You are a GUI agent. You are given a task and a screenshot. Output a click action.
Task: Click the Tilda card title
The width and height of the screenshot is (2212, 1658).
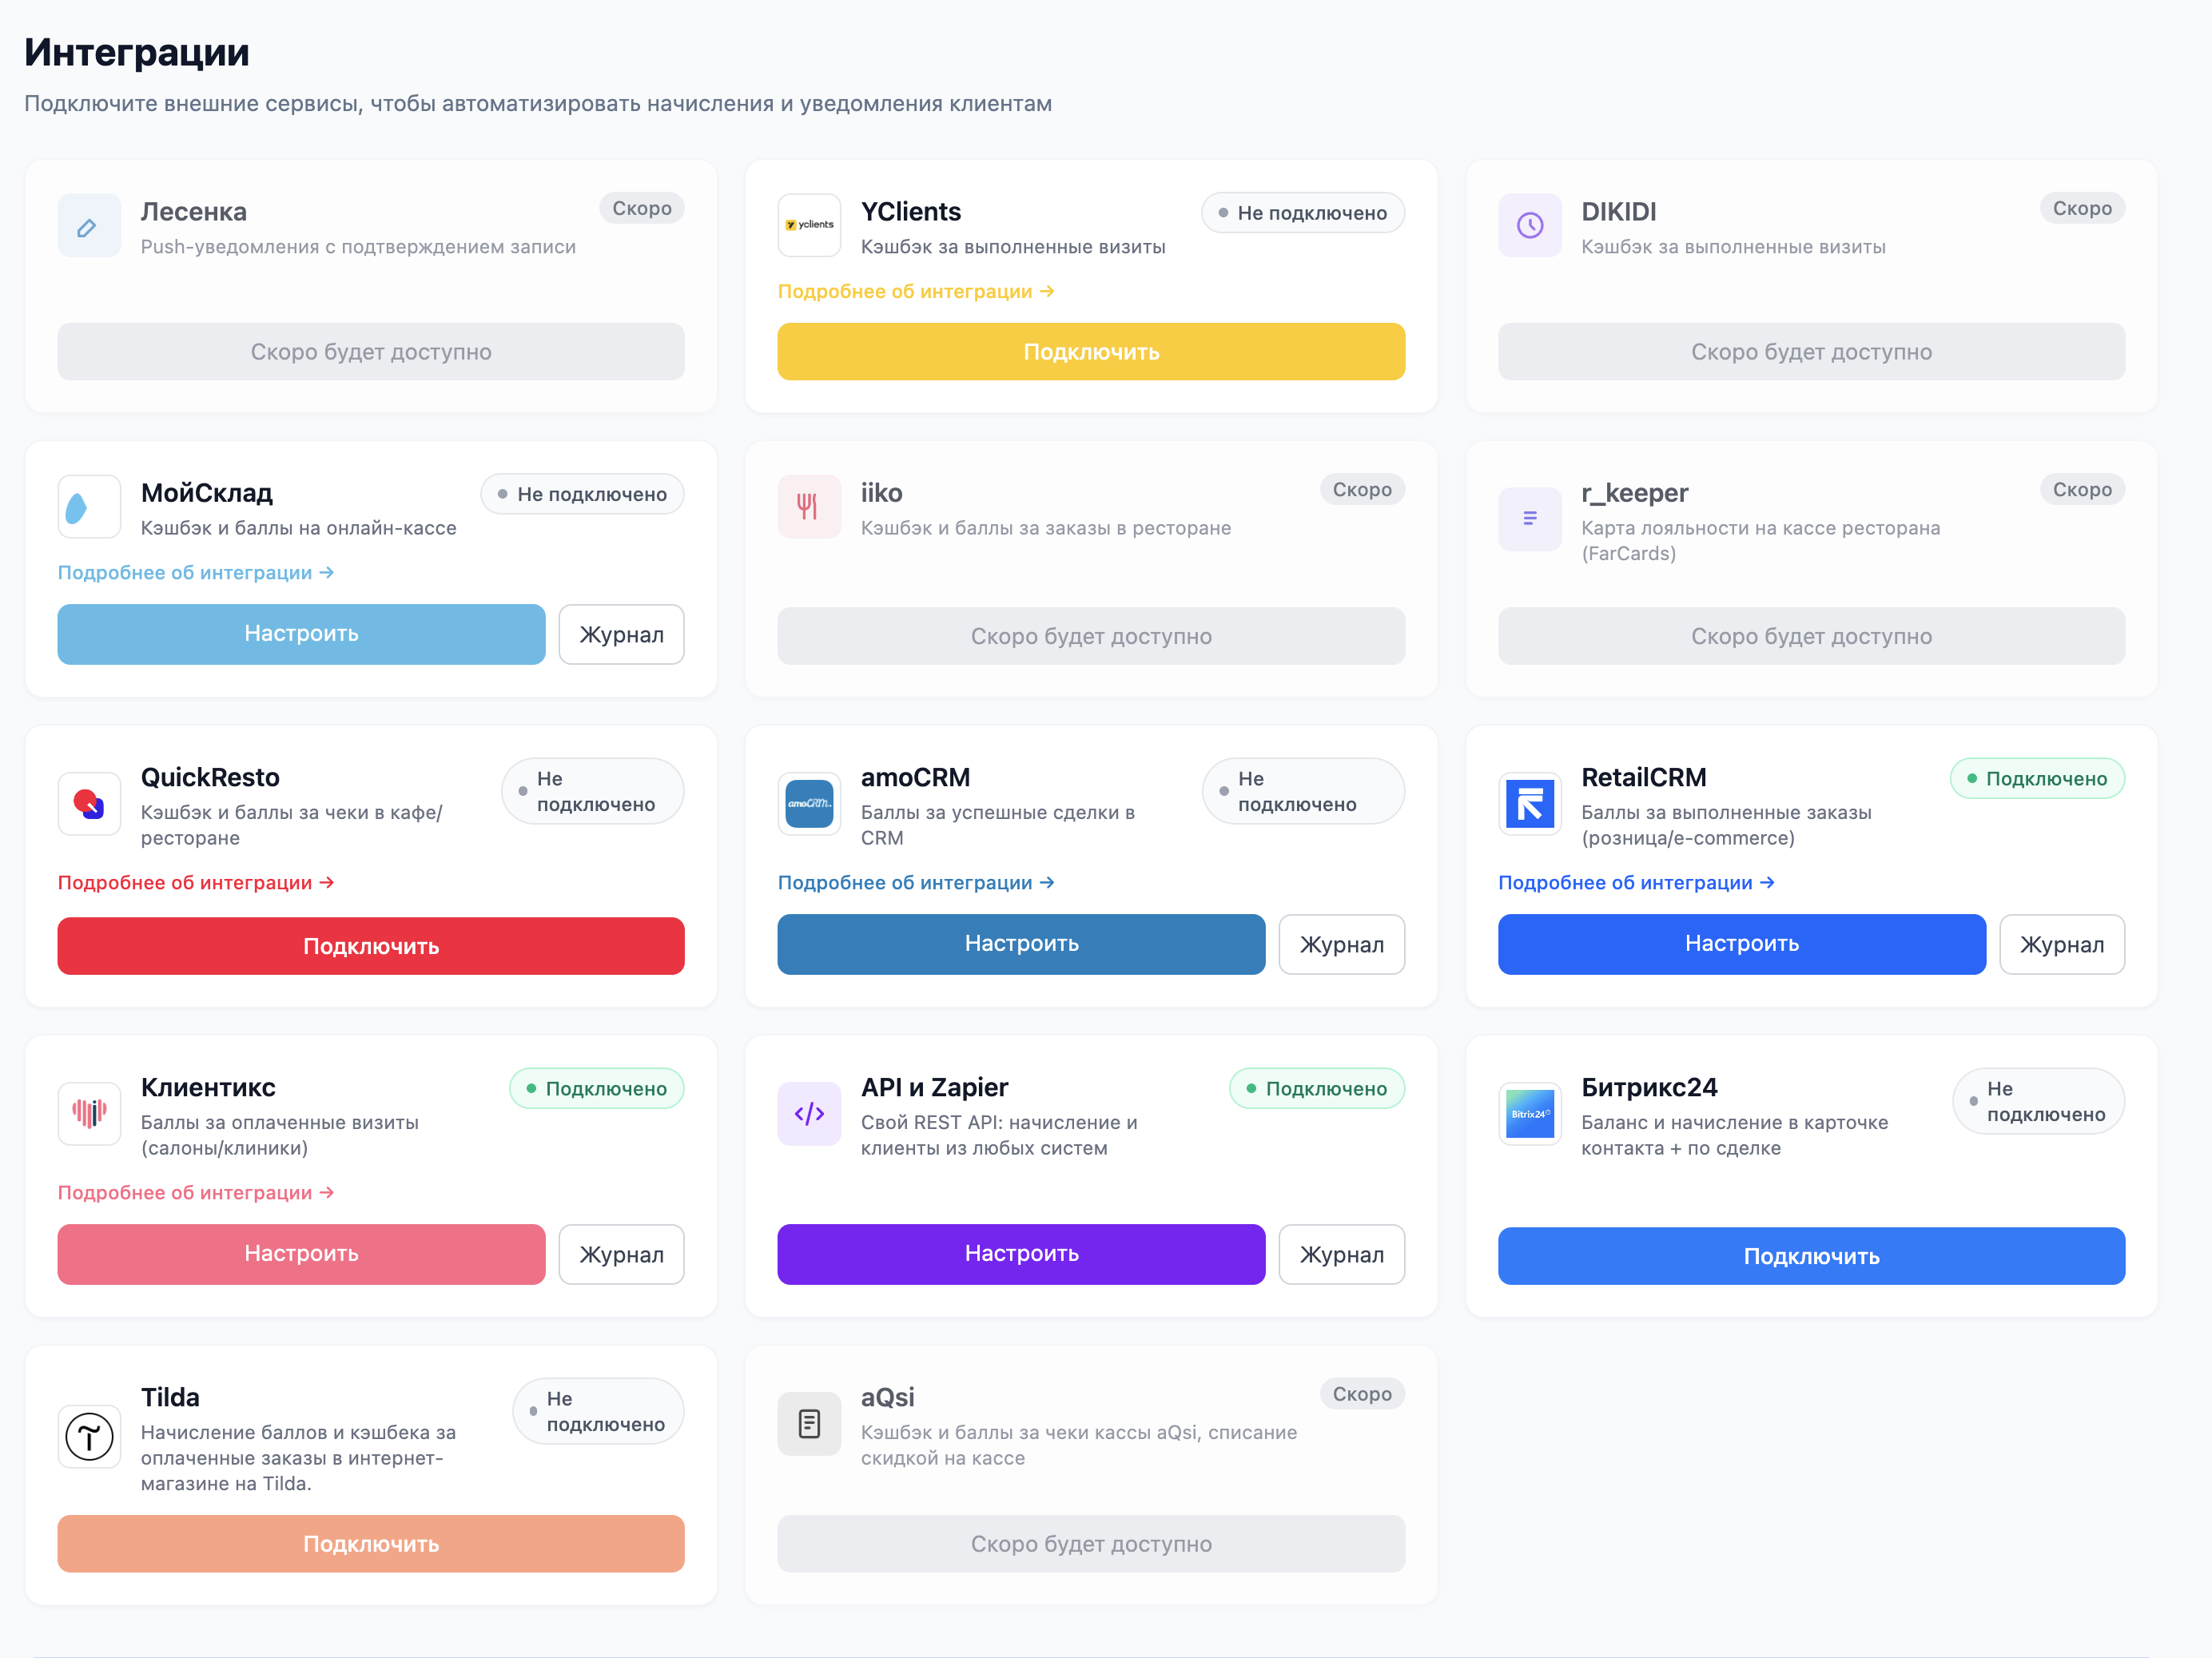[170, 1397]
